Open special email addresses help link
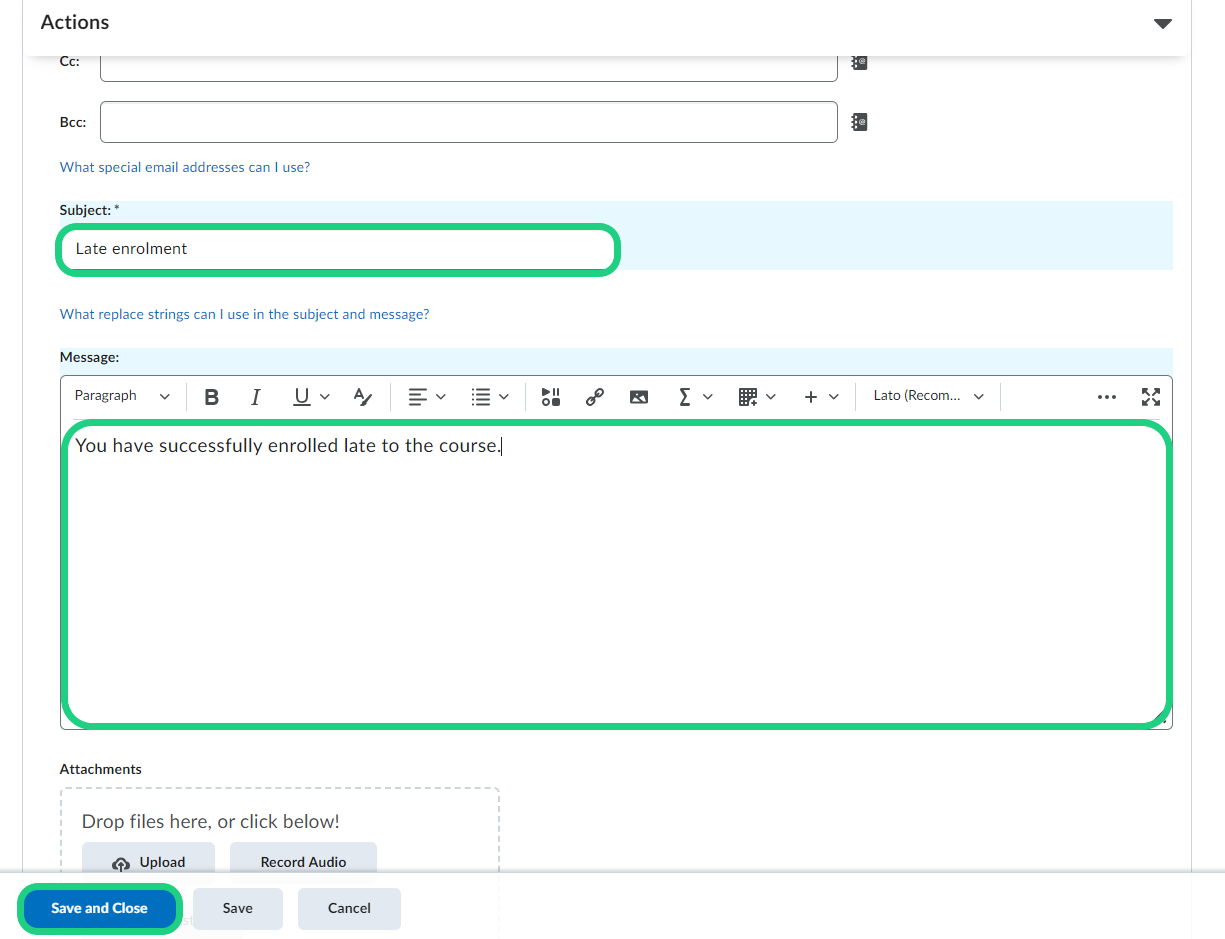The height and width of the screenshot is (939, 1225). pyautogui.click(x=185, y=167)
